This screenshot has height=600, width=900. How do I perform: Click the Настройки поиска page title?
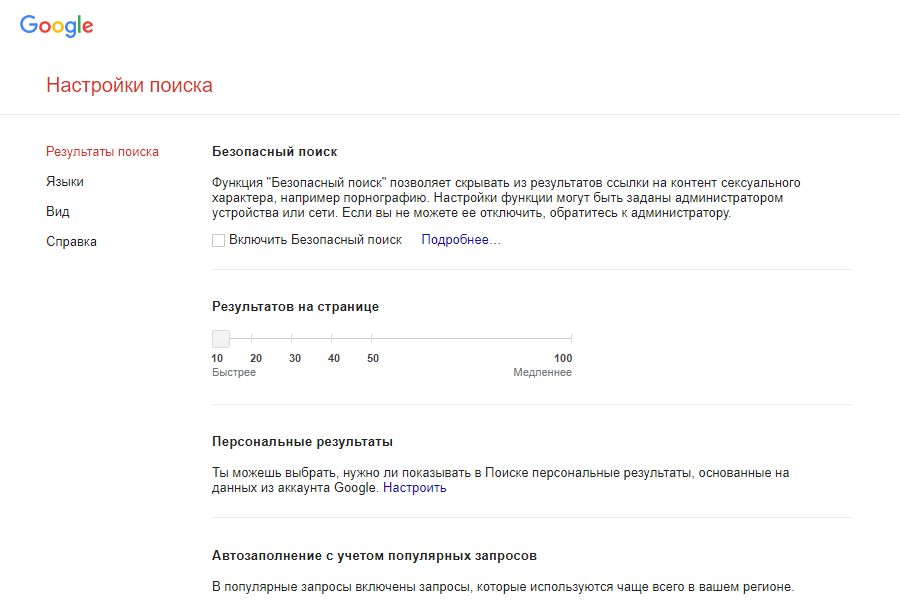pyautogui.click(x=129, y=85)
